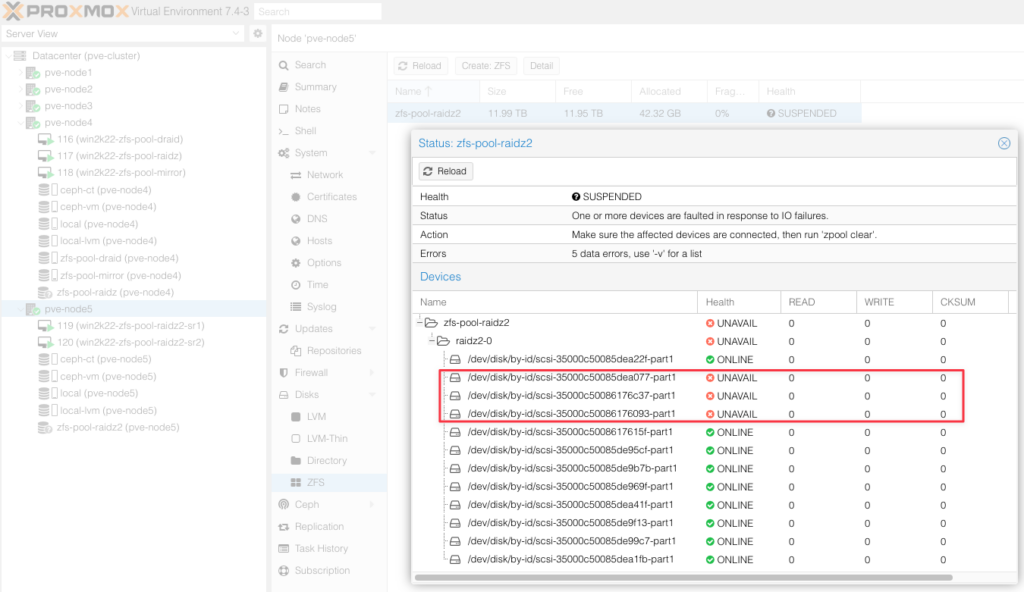Collapse the raidz2-0 vdev group

coord(432,340)
